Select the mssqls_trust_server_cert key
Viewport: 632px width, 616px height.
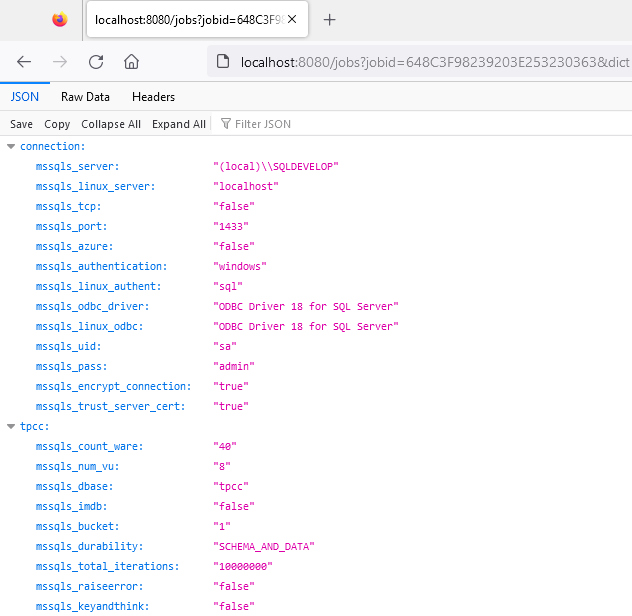(110, 406)
